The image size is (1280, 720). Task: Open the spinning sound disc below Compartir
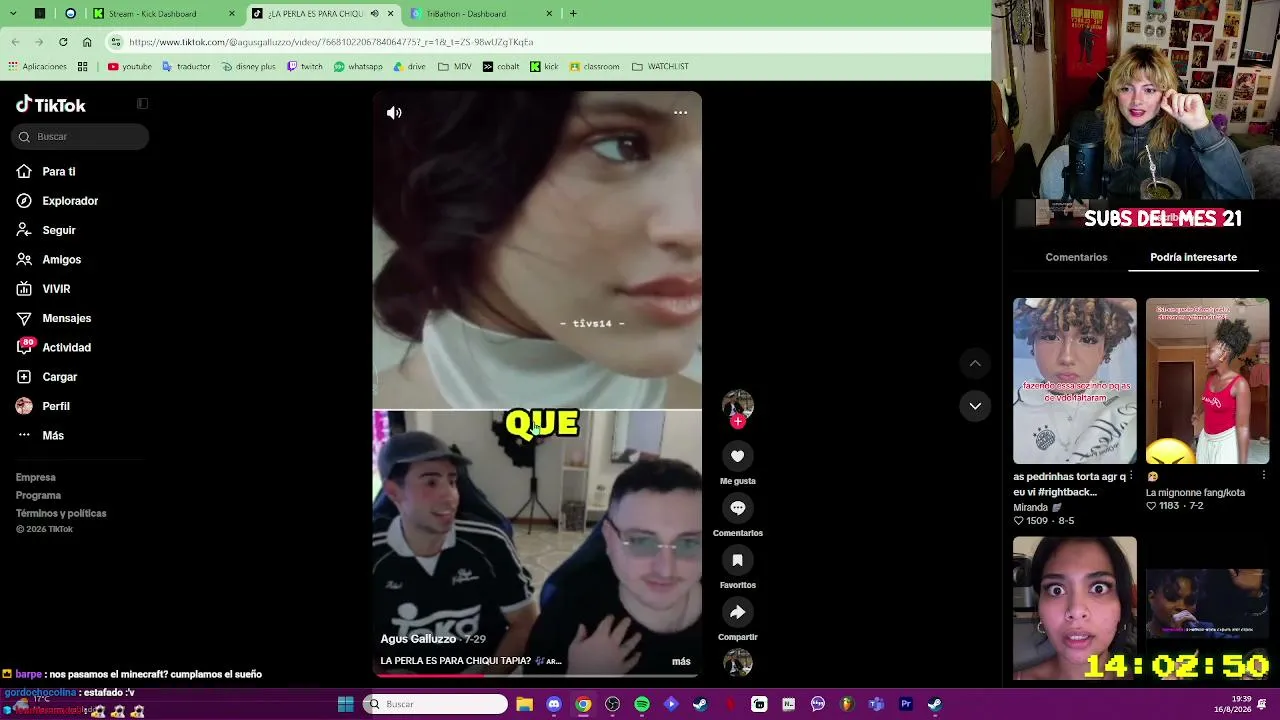(x=738, y=662)
